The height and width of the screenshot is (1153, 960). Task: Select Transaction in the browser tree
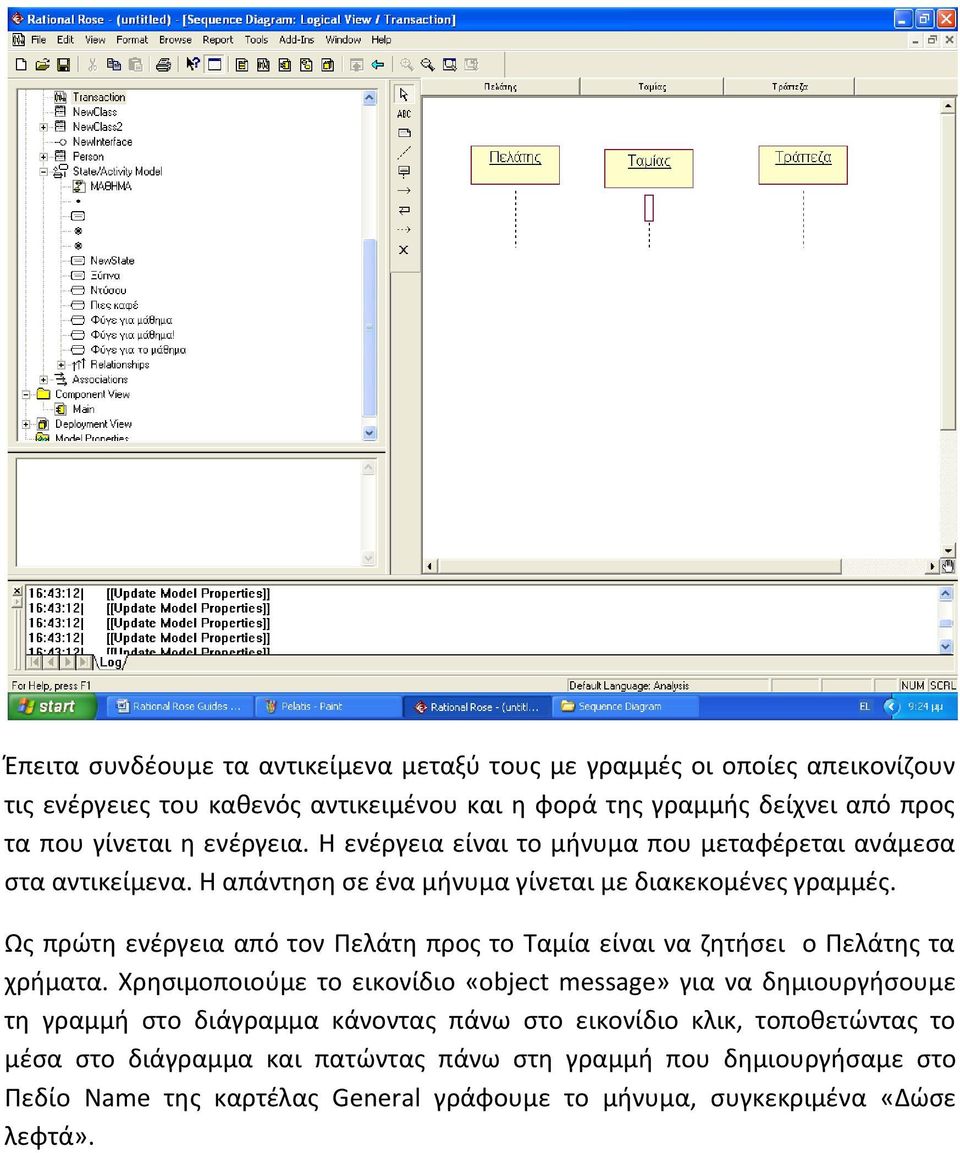(98, 97)
